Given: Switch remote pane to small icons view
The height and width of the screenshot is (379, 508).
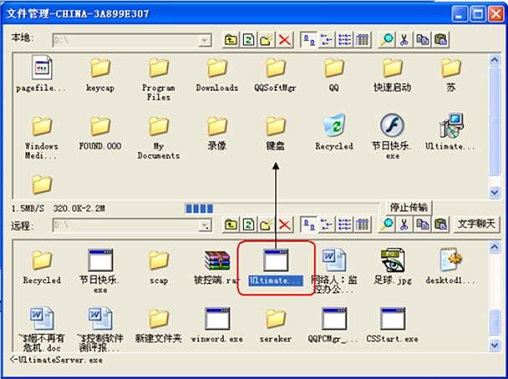Looking at the screenshot, I should 326,225.
